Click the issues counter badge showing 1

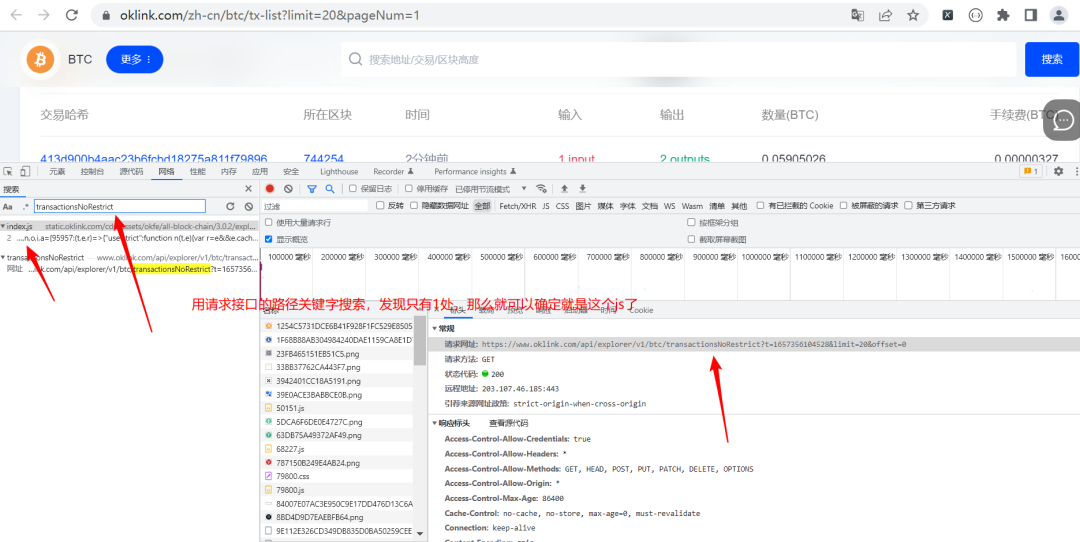[1030, 171]
